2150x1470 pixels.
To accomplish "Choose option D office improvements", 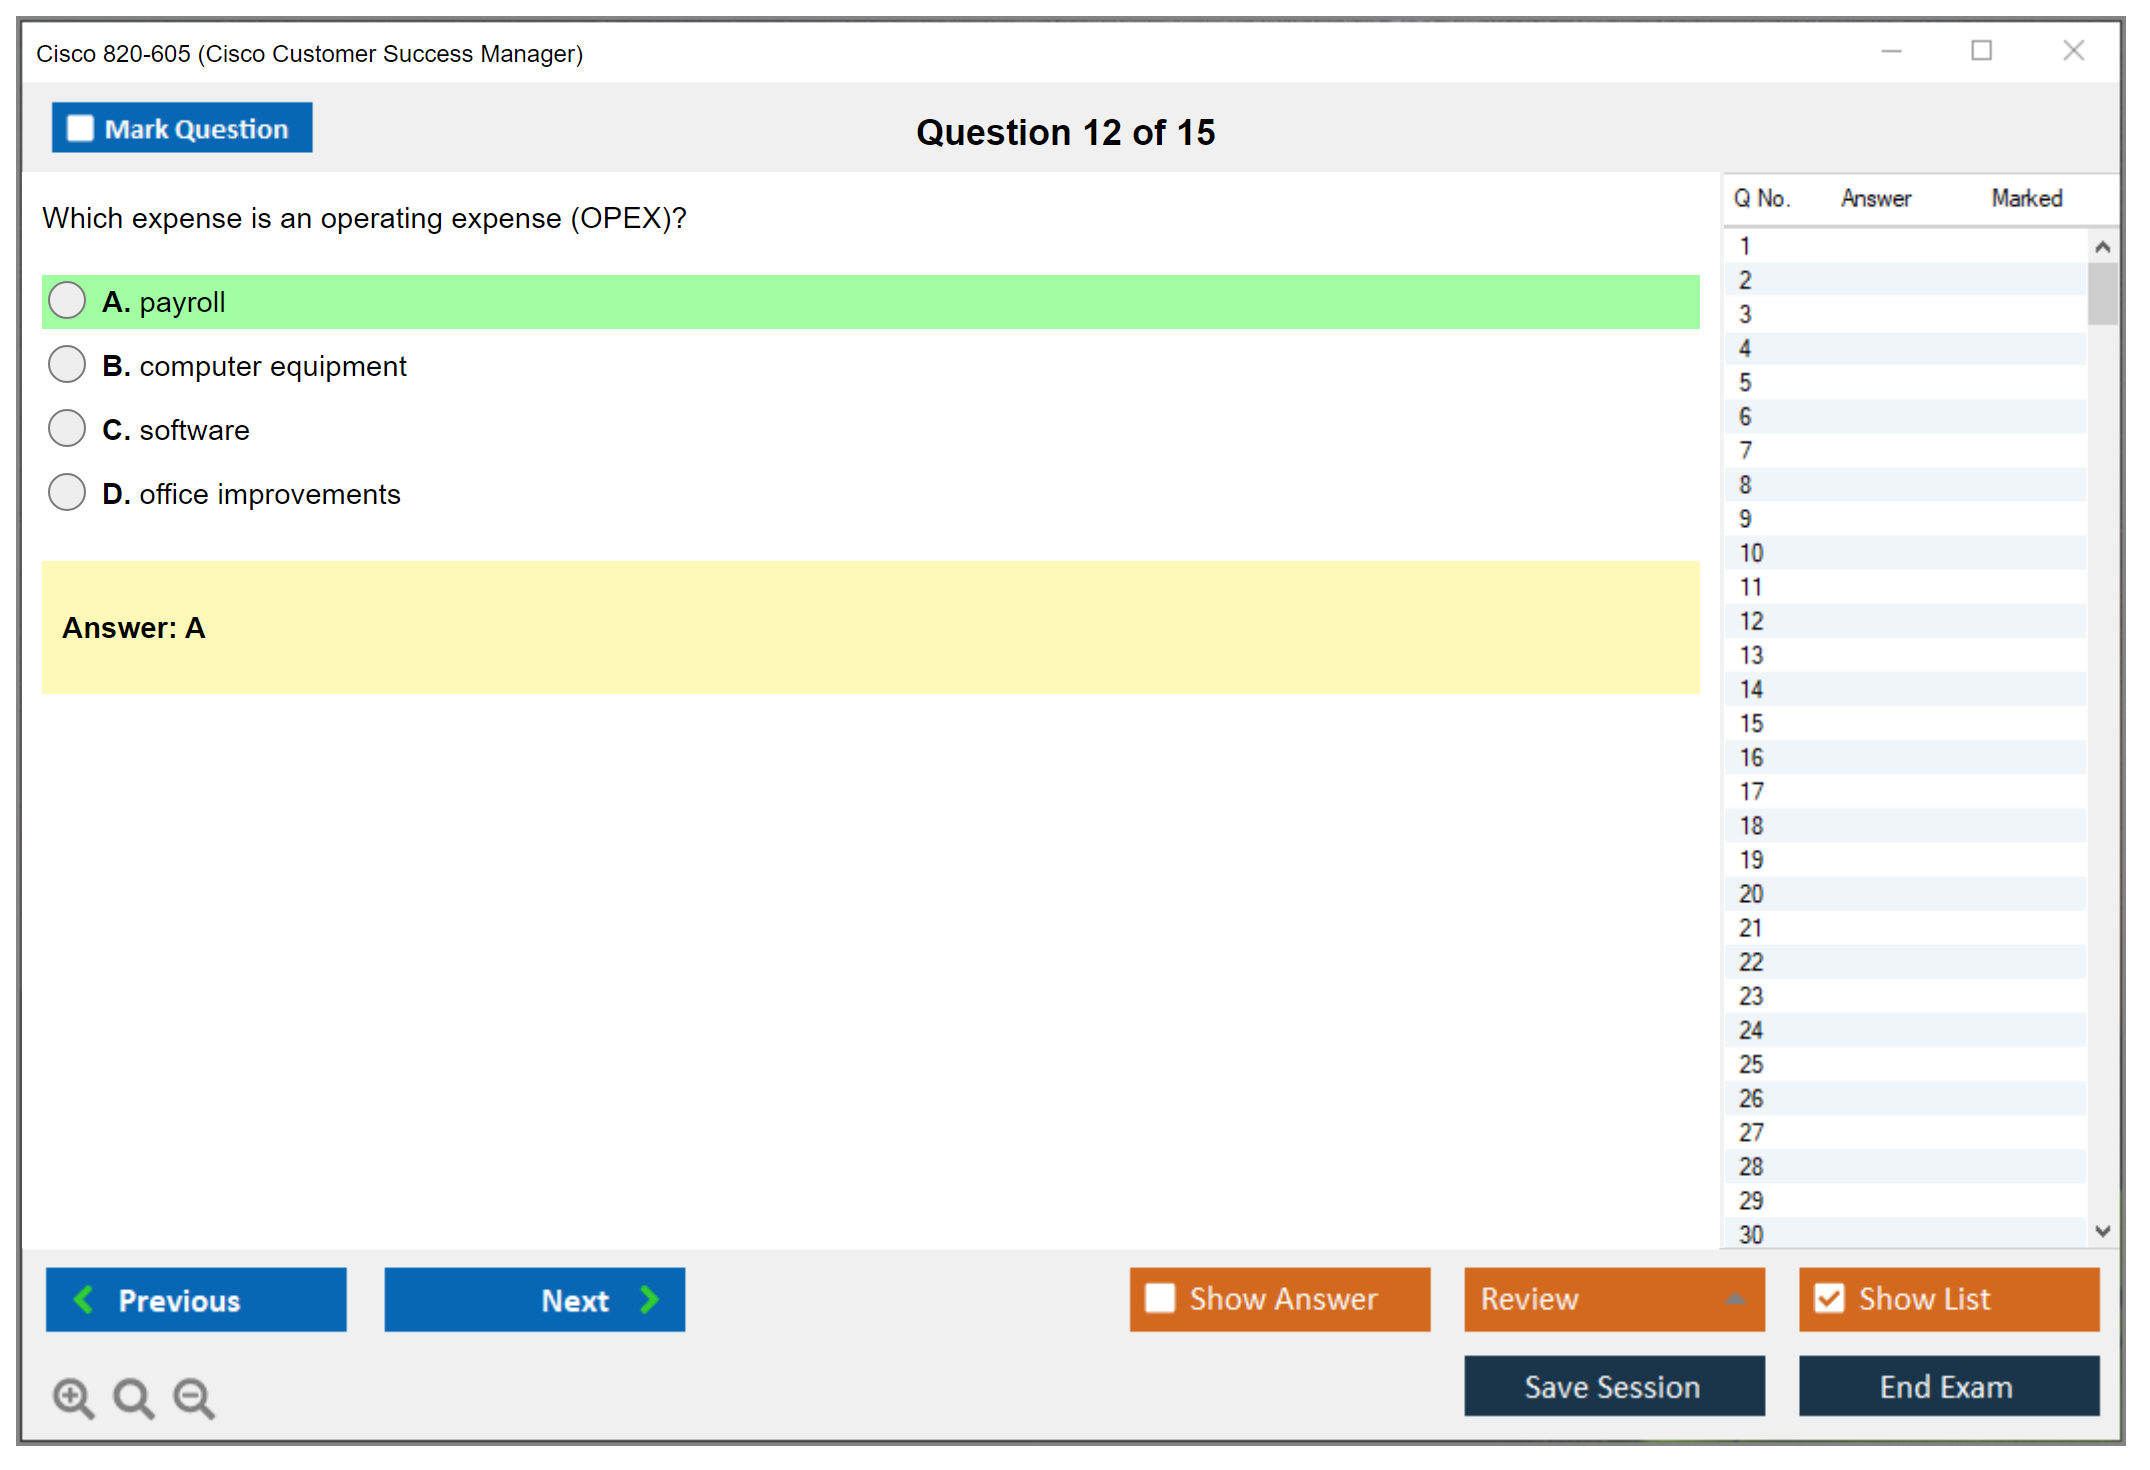I will [x=67, y=492].
